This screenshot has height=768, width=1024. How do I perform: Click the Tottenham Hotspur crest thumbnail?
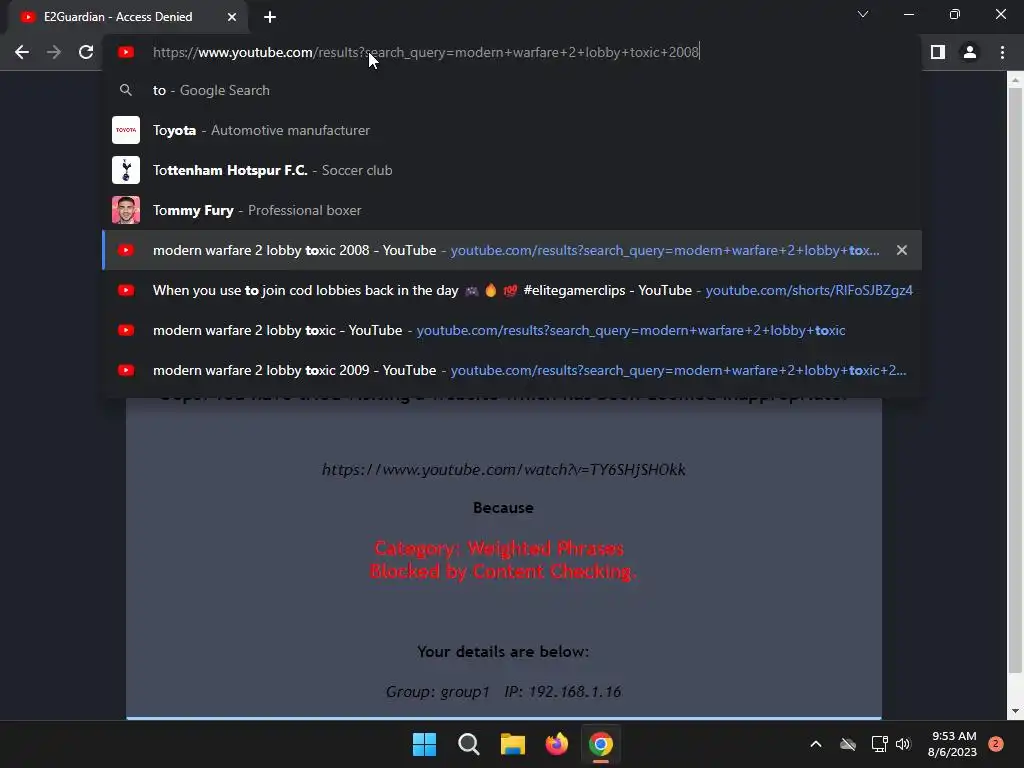pos(126,170)
